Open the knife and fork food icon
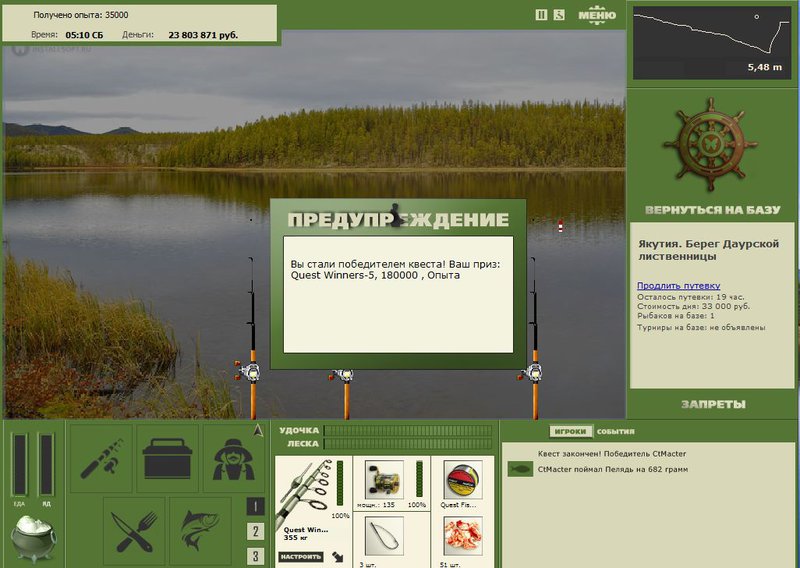Screen dimensions: 800x568 pos(134,531)
